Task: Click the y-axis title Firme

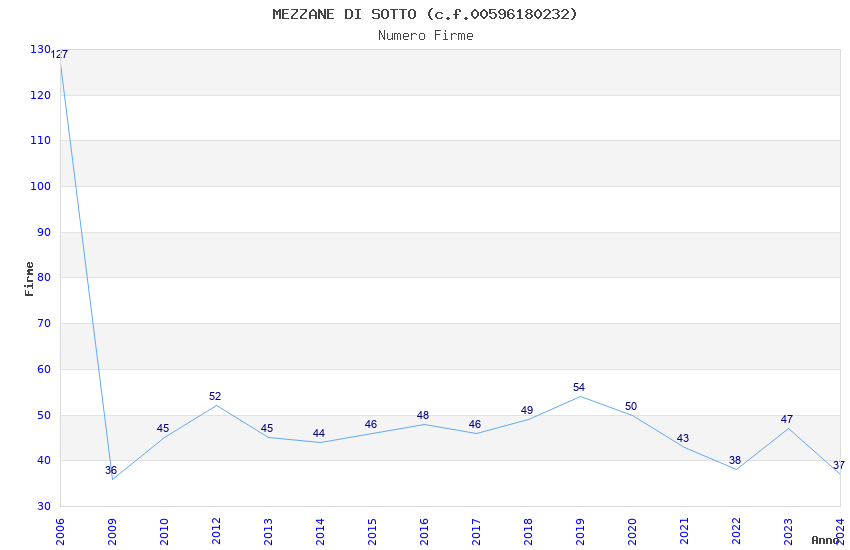Action: (x=29, y=279)
